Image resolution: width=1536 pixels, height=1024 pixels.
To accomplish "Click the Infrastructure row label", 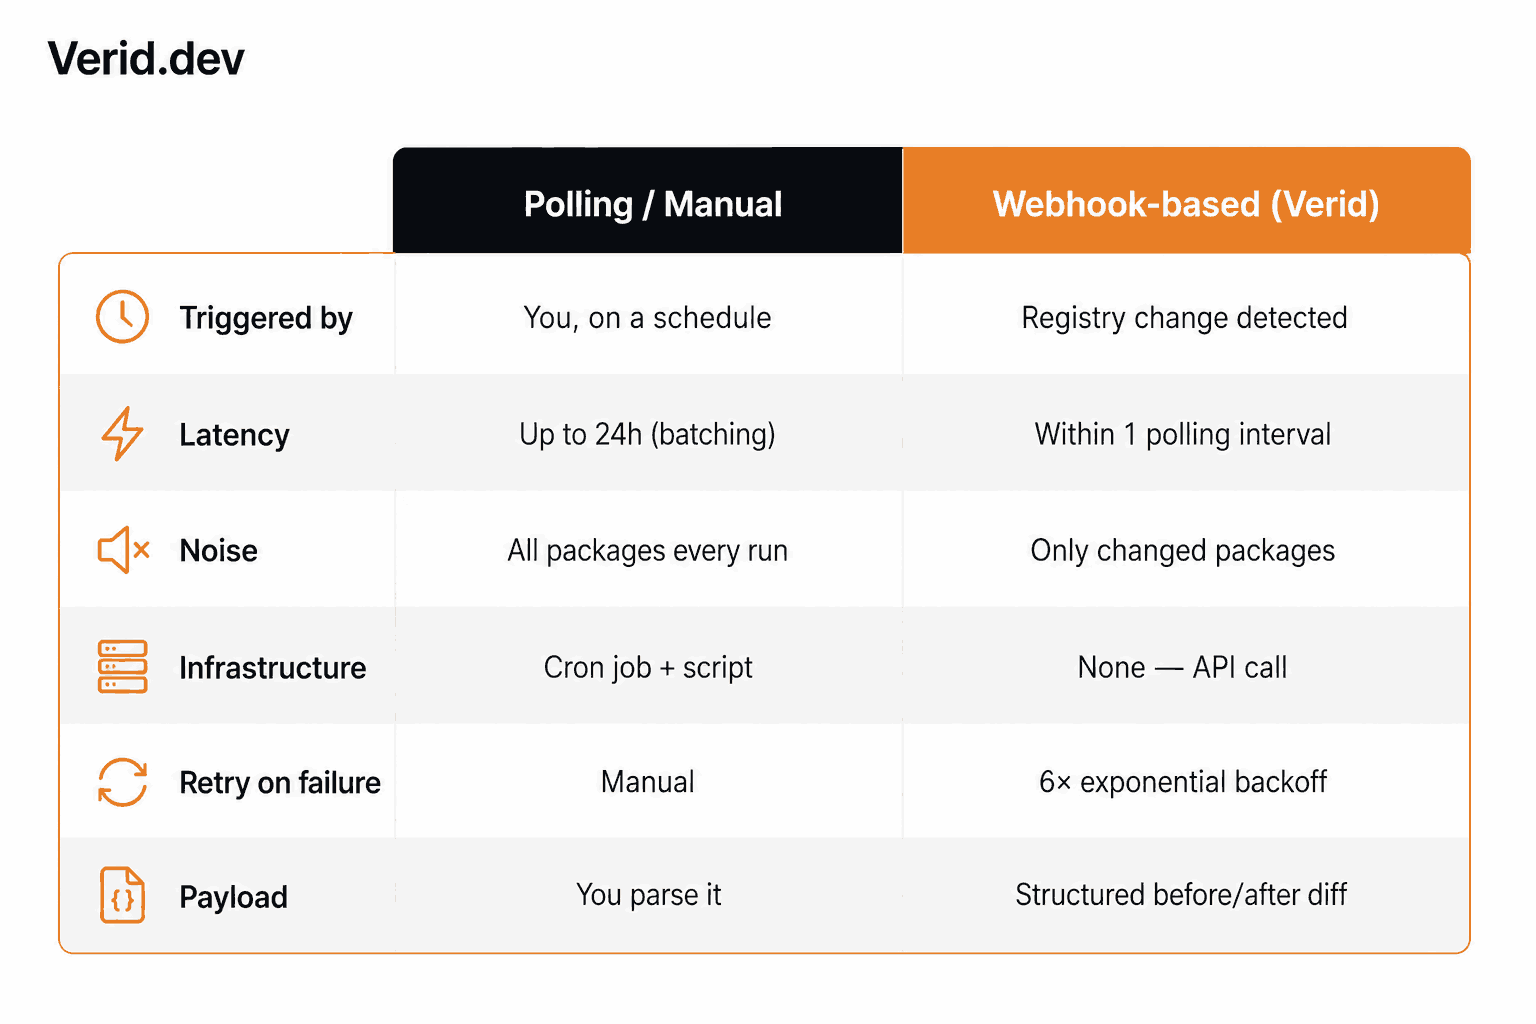I will click(x=273, y=667).
